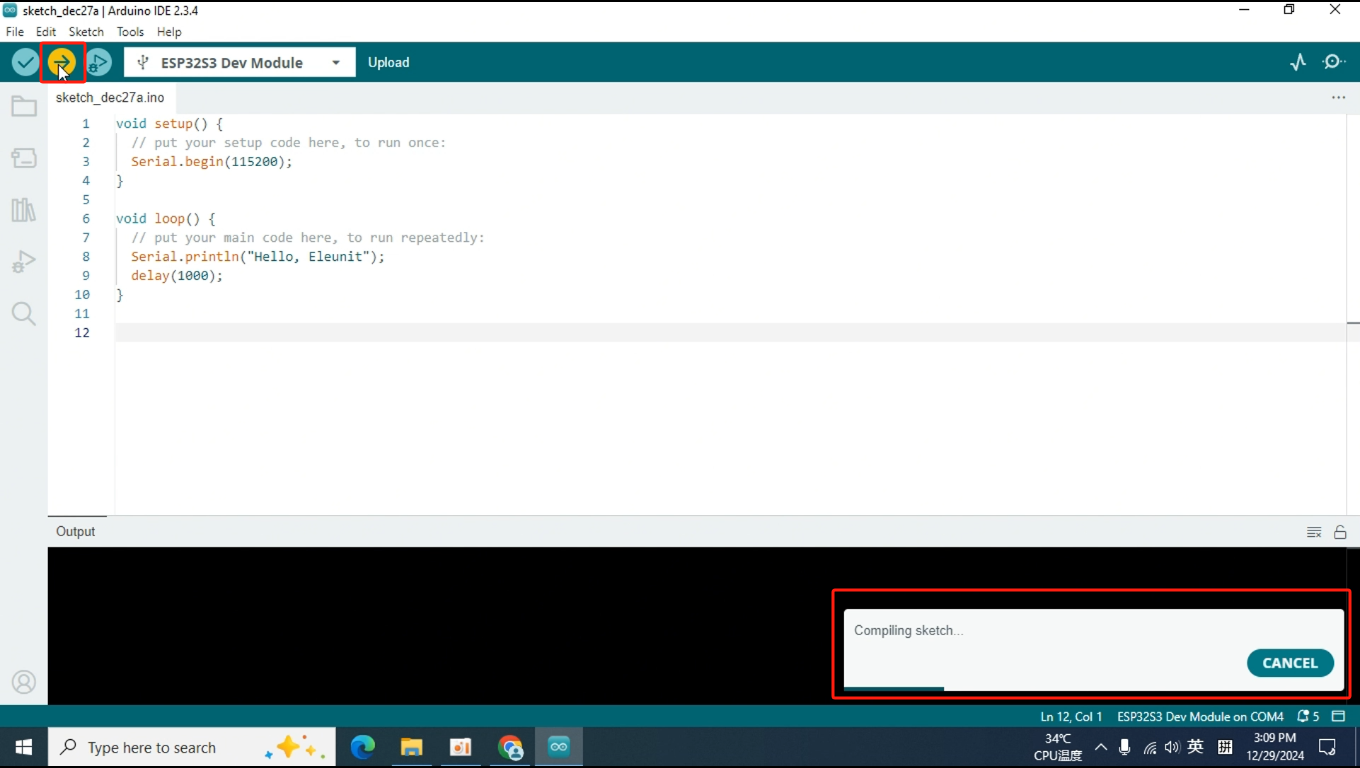
Task: Click the Output panel title
Action: [76, 531]
